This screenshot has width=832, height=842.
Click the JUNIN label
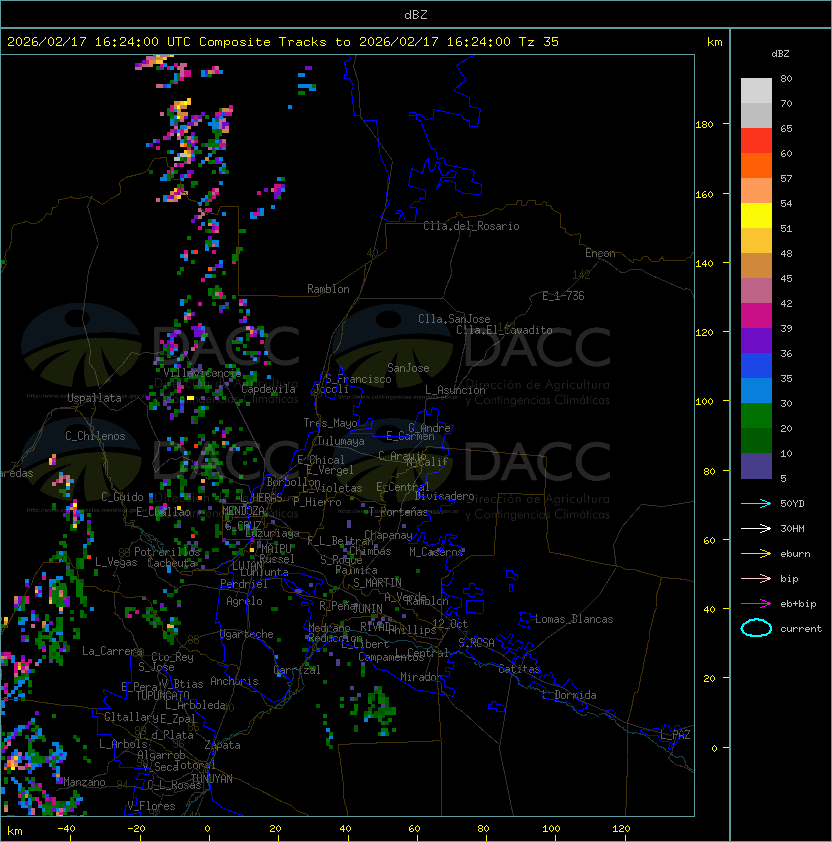coord(367,608)
